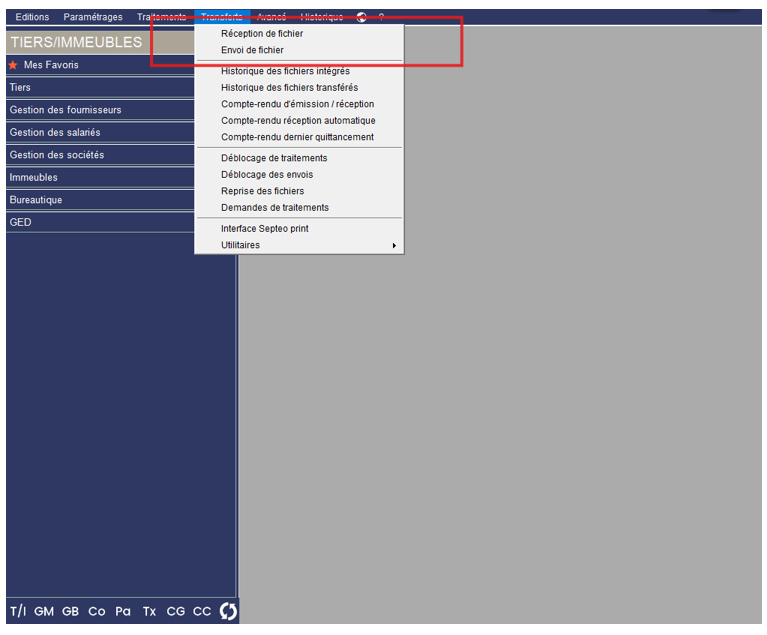The image size is (767, 635).
Task: Expand the Bureautique sidebar section
Action: 36,200
